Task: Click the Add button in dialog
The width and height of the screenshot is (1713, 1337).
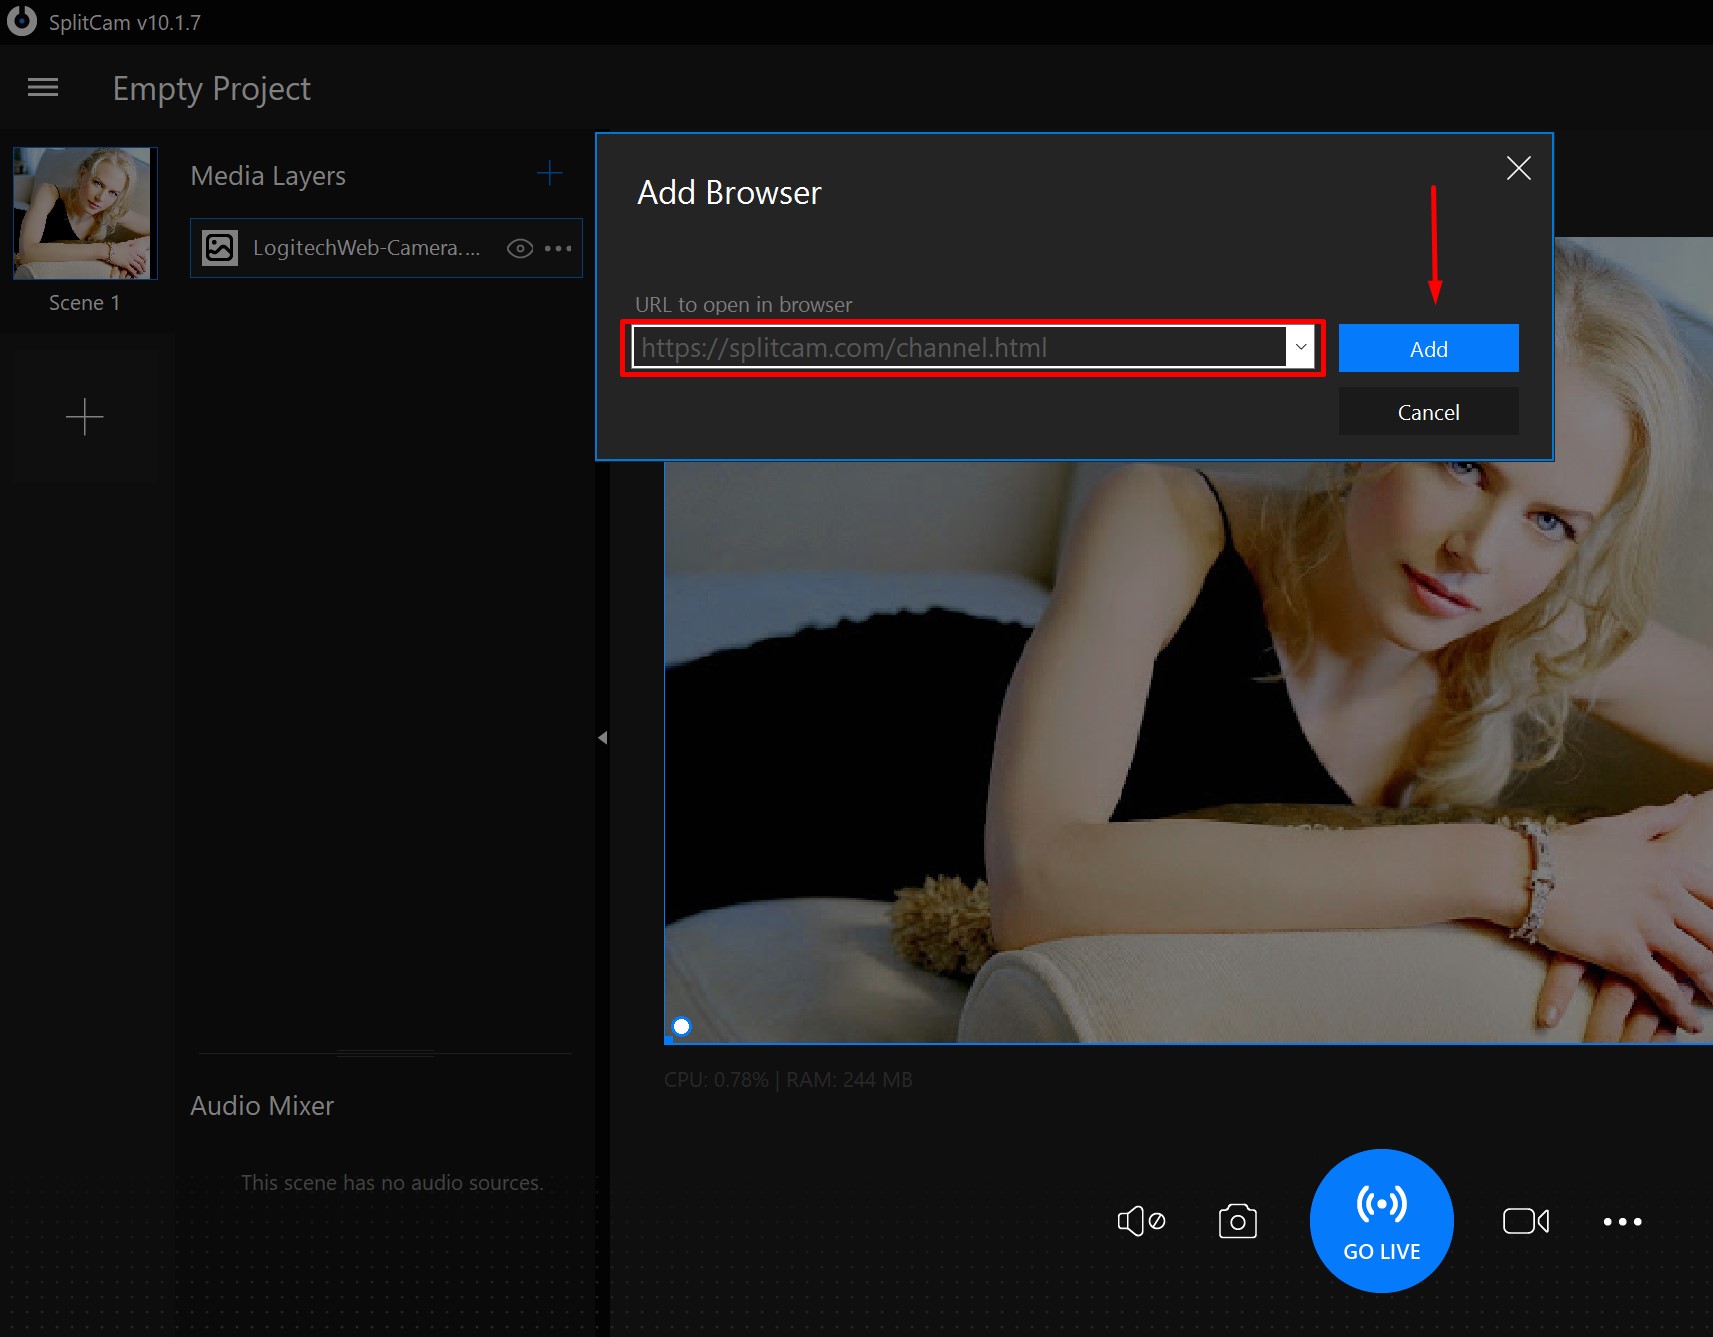Action: pos(1427,349)
